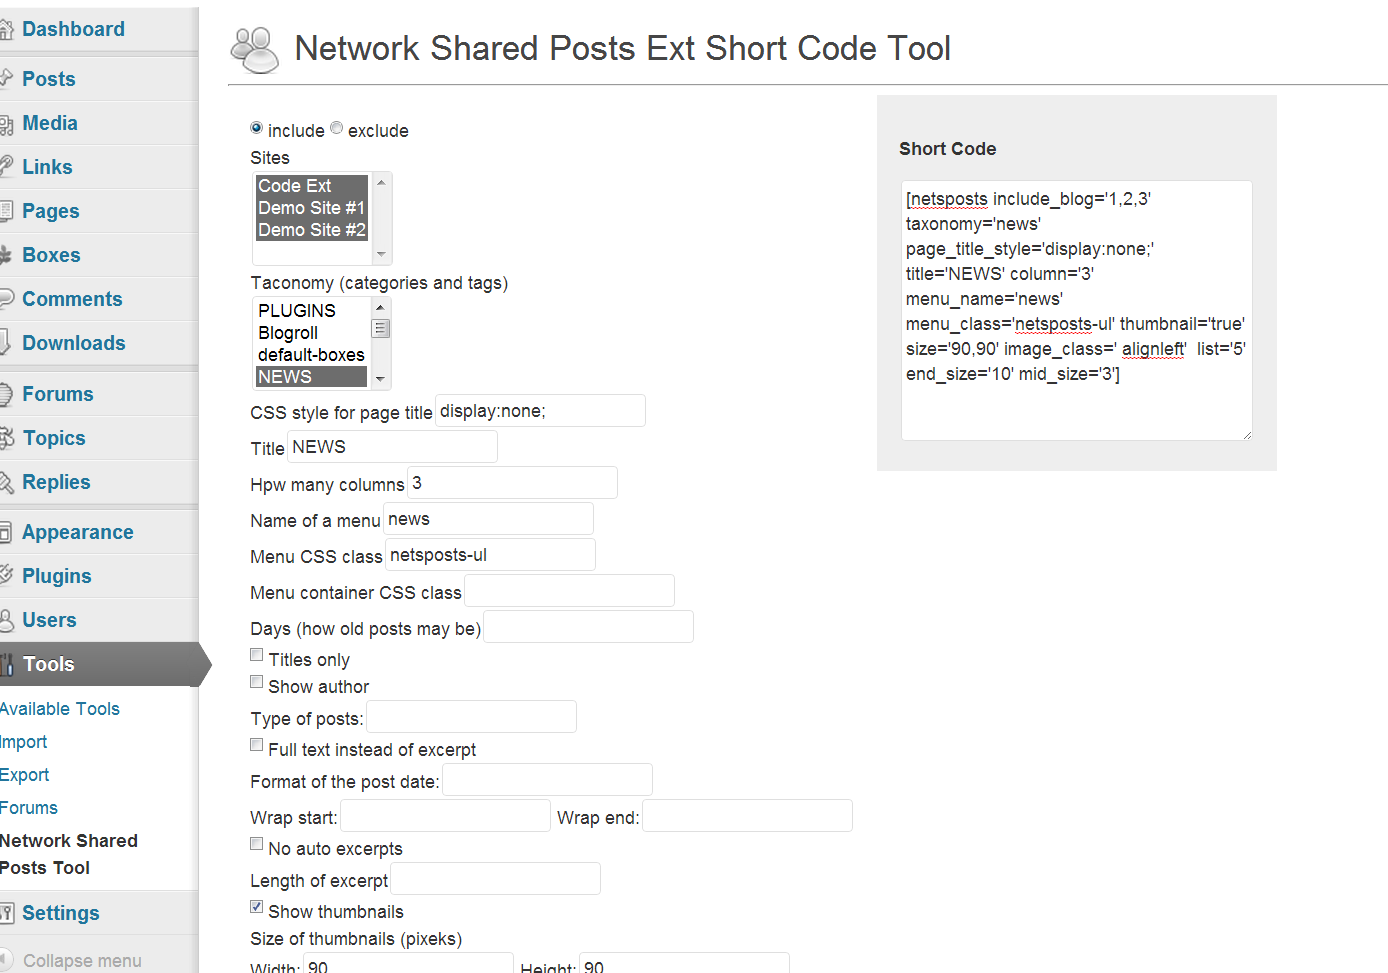Click down arrow of Sites list
Image resolution: width=1388 pixels, height=973 pixels.
[381, 254]
